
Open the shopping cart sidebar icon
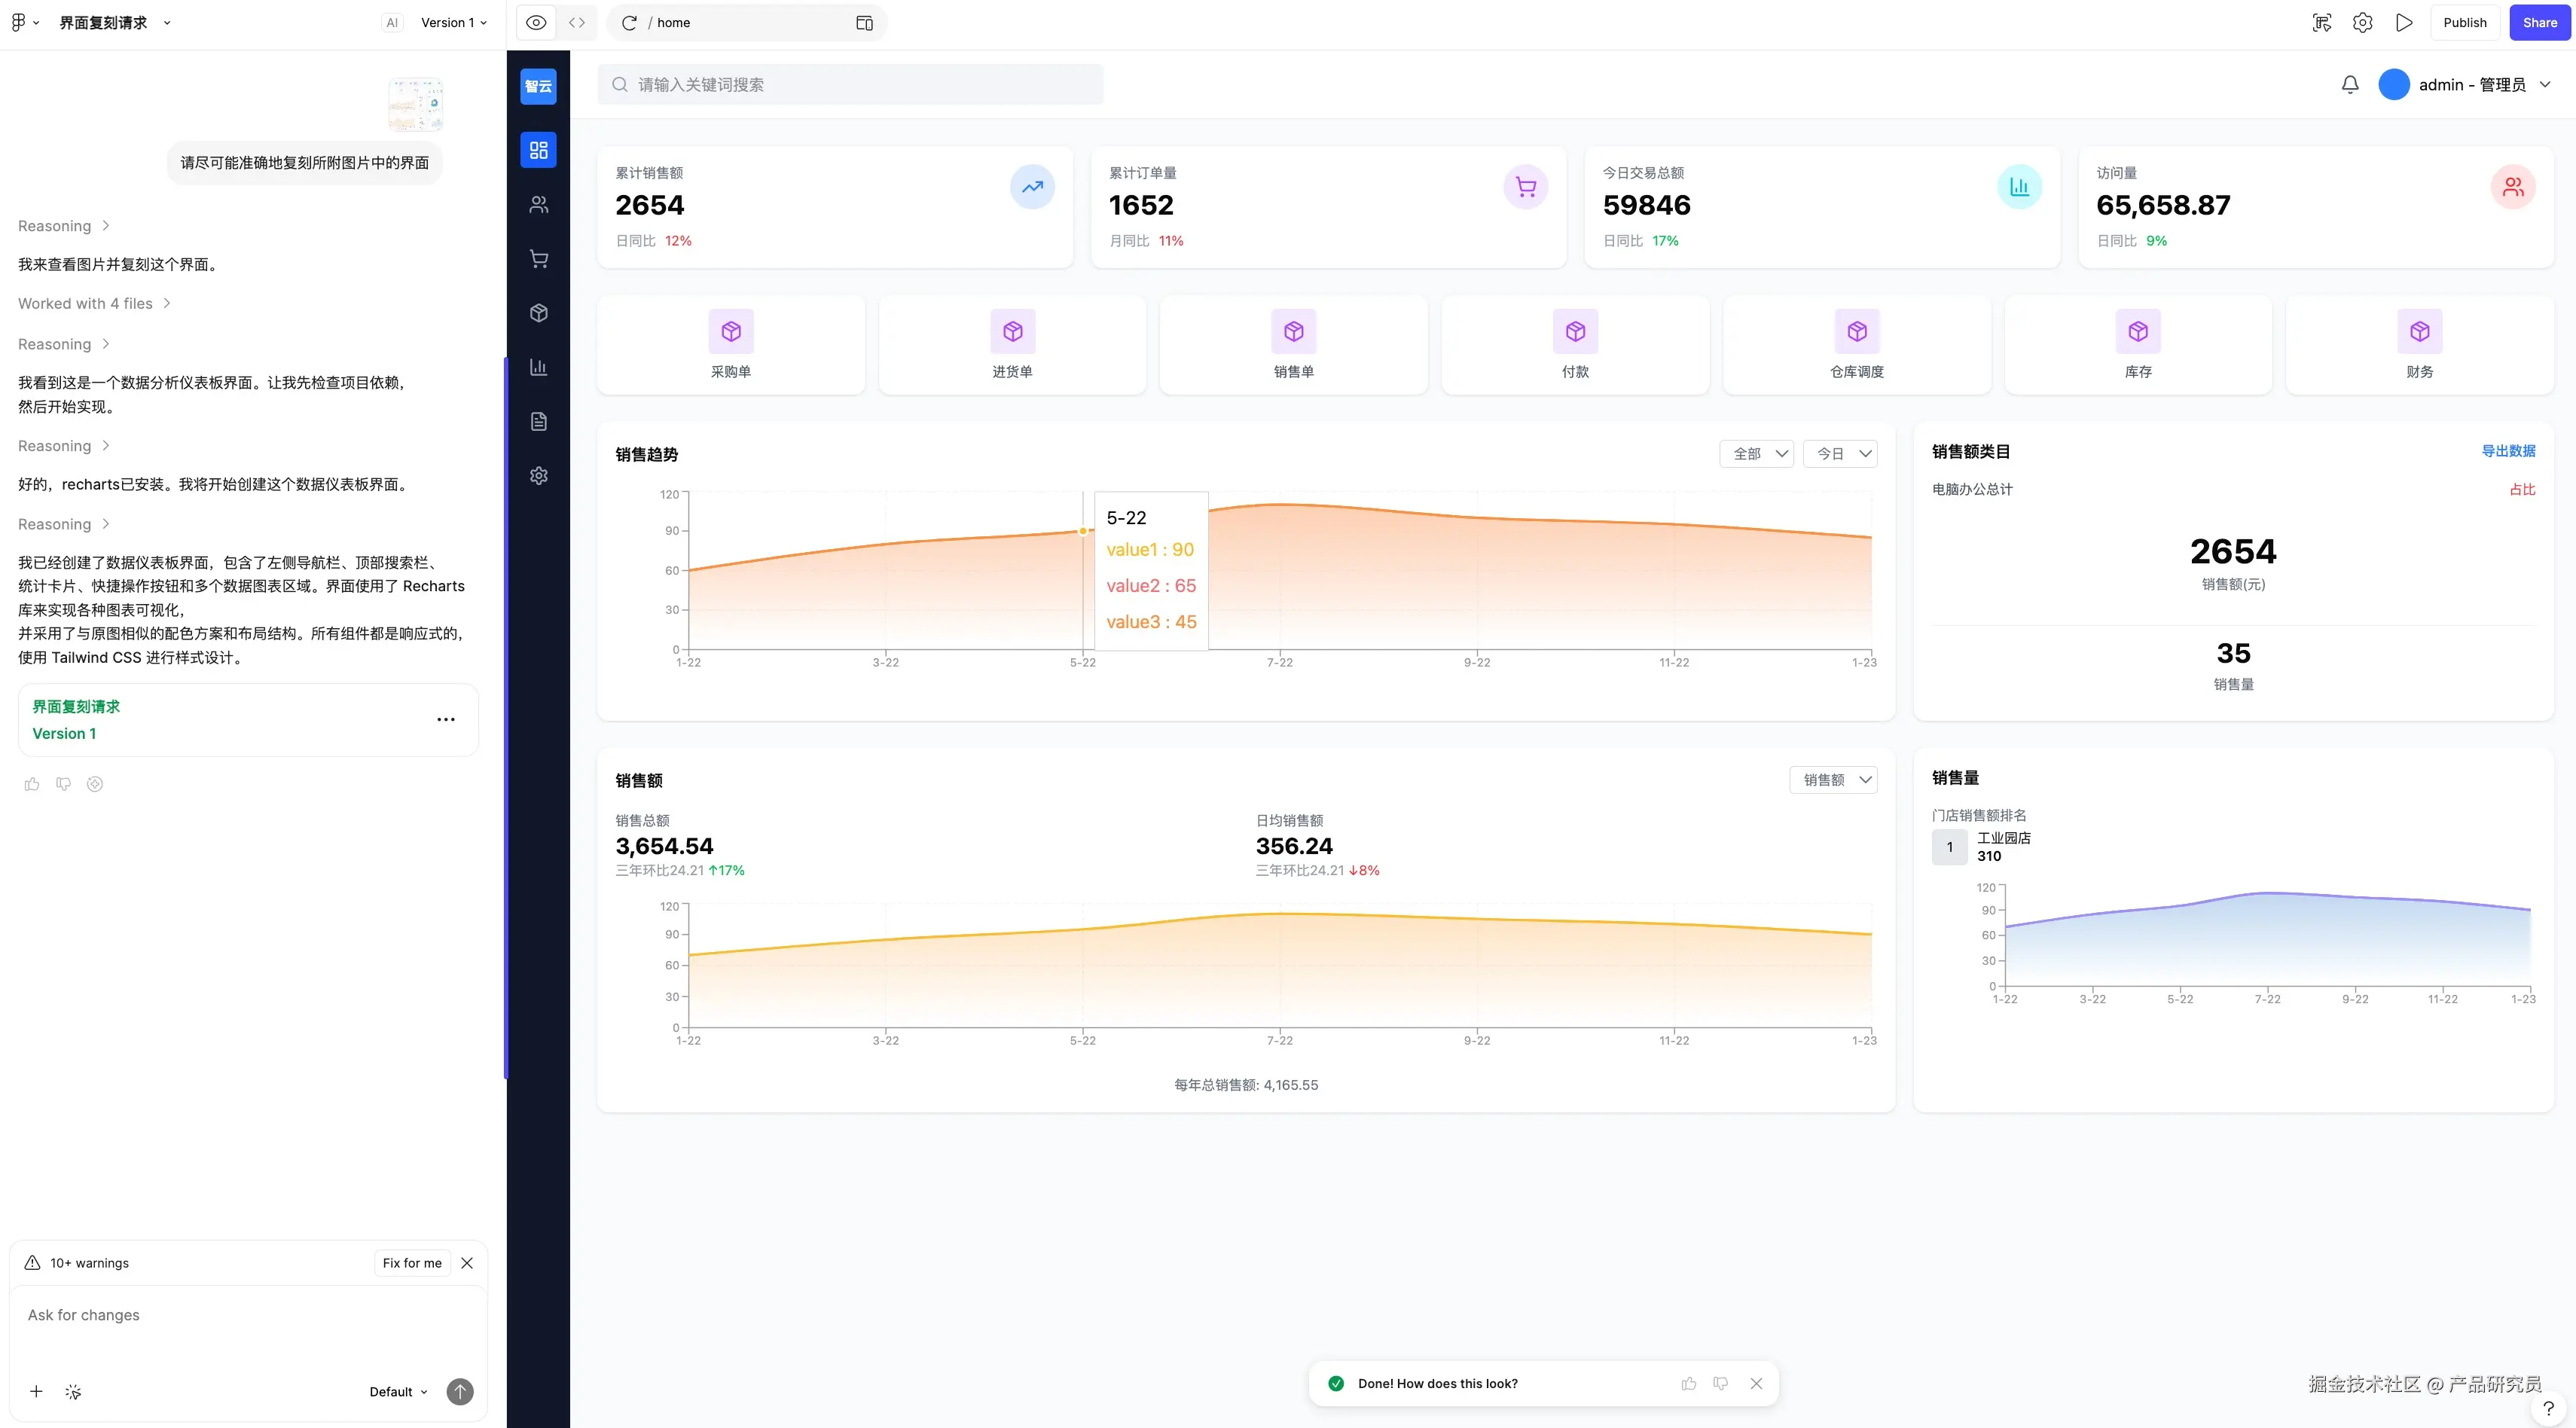click(538, 259)
